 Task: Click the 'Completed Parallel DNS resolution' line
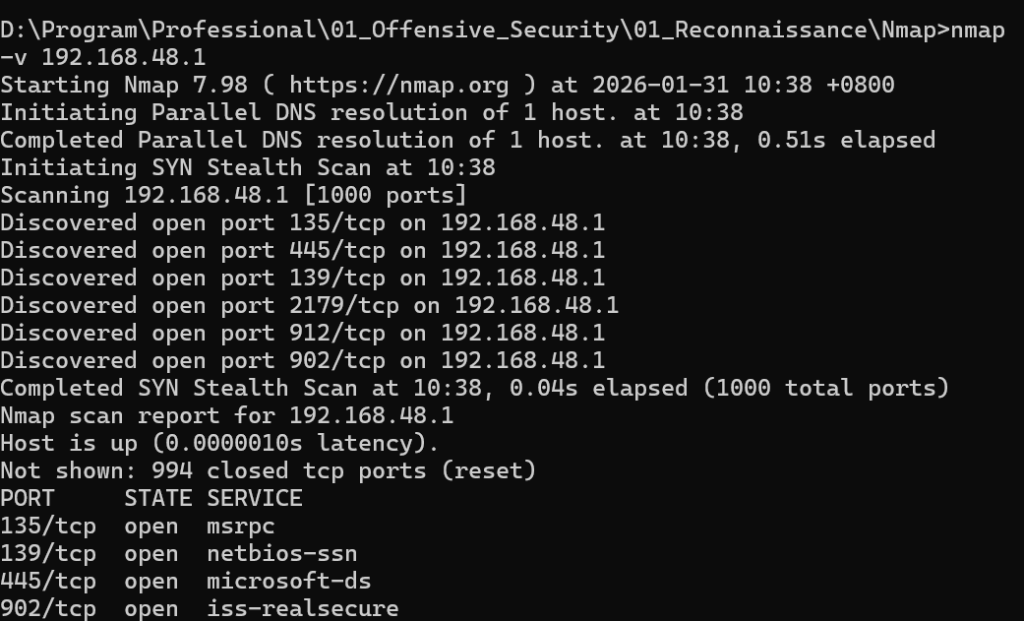(x=467, y=140)
